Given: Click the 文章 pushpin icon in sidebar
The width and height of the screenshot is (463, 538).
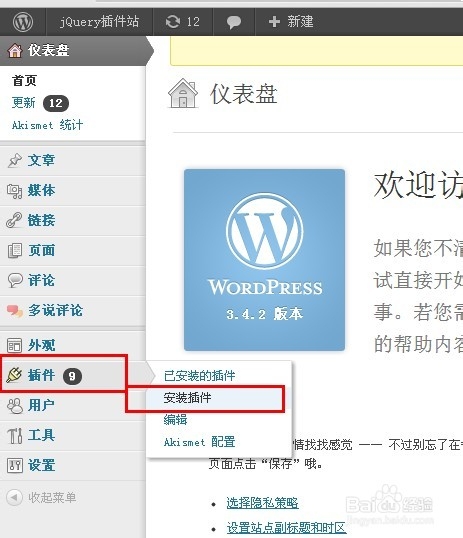Looking at the screenshot, I should [15, 160].
